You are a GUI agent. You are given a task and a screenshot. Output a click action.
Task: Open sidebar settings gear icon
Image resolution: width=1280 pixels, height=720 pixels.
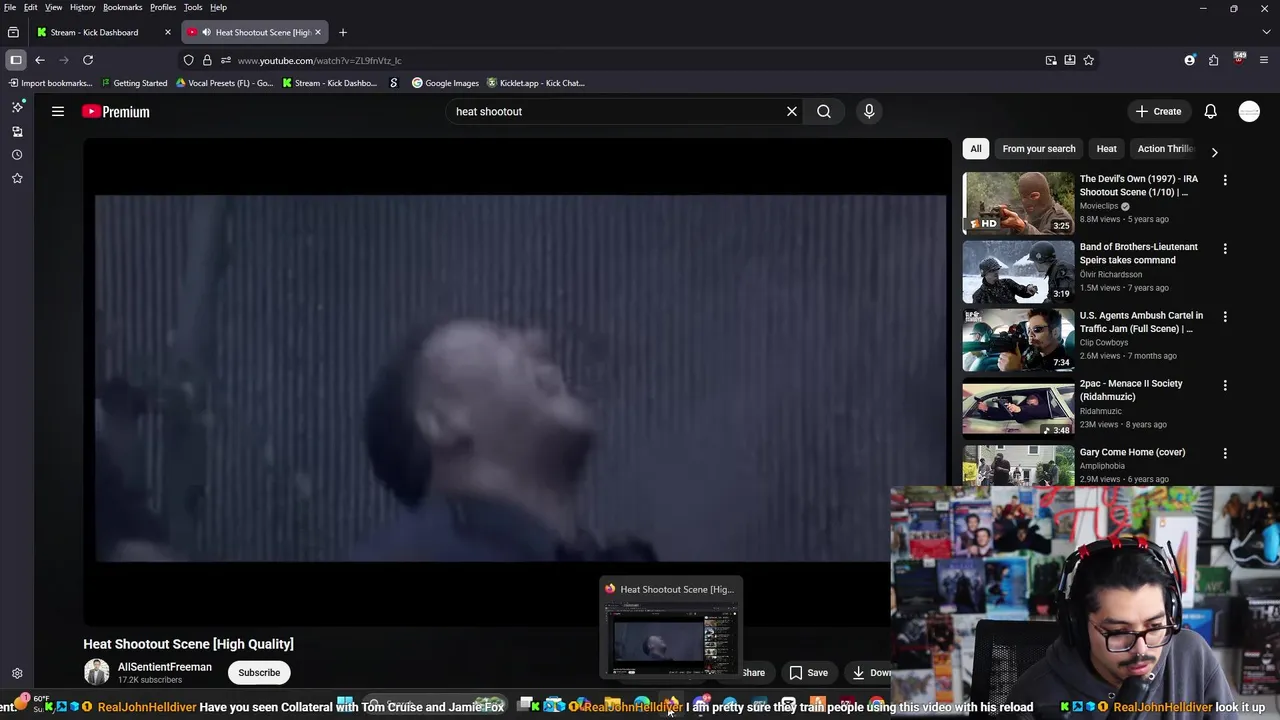(17, 674)
